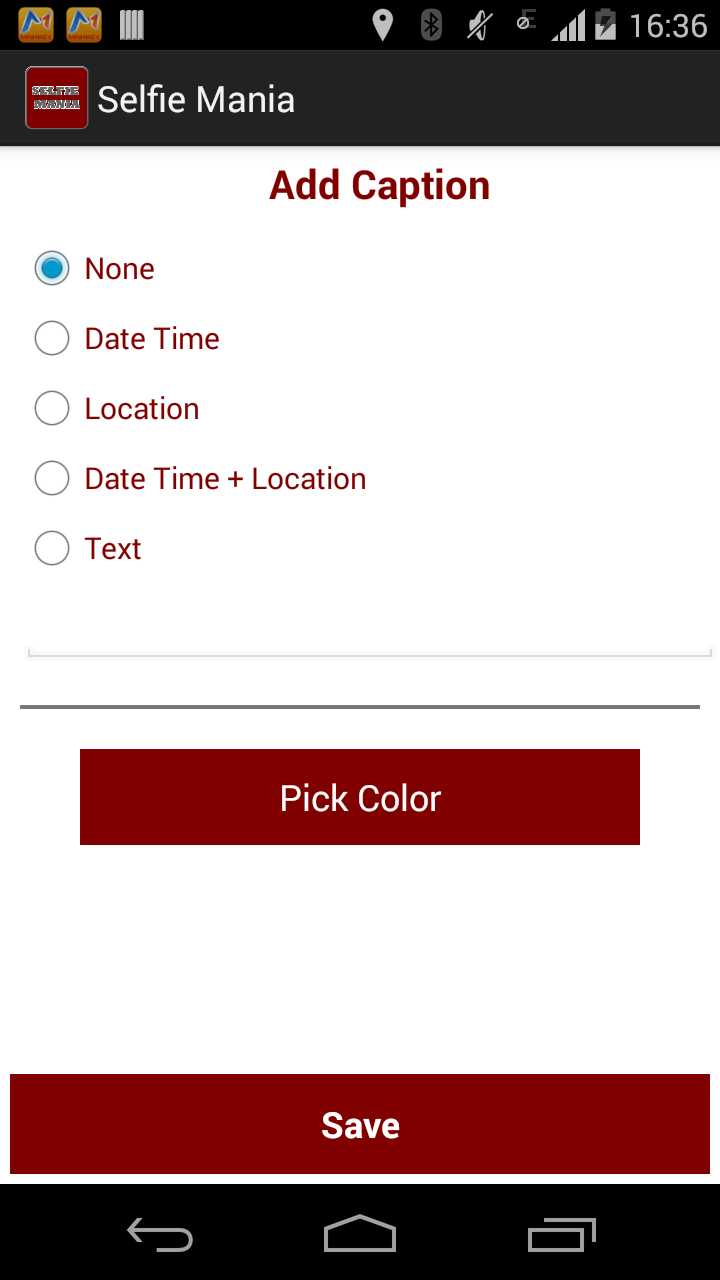Open the recent apps overview icon
The height and width of the screenshot is (1280, 720).
pyautogui.click(x=561, y=1234)
